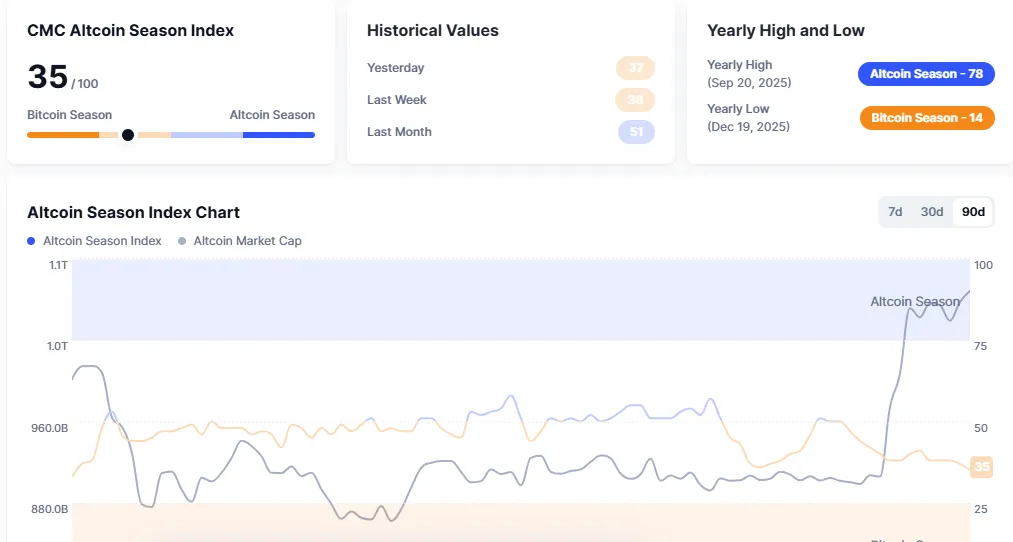
Task: Toggle the Altcoin Market Cap legend
Action: pos(240,241)
